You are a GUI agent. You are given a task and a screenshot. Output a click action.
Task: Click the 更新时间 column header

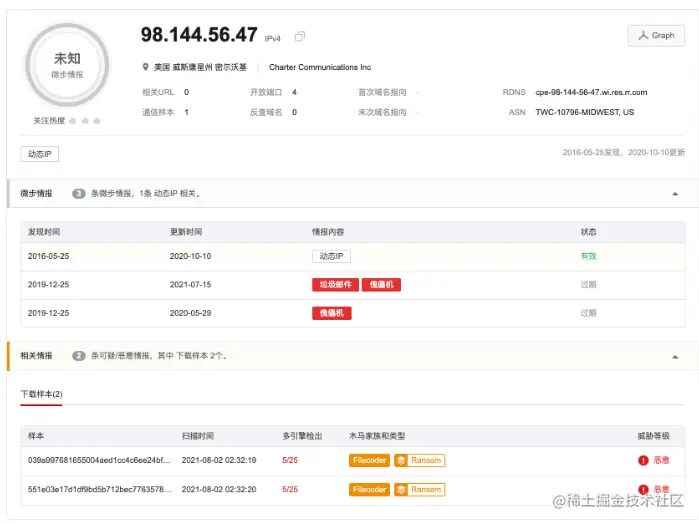pyautogui.click(x=186, y=232)
